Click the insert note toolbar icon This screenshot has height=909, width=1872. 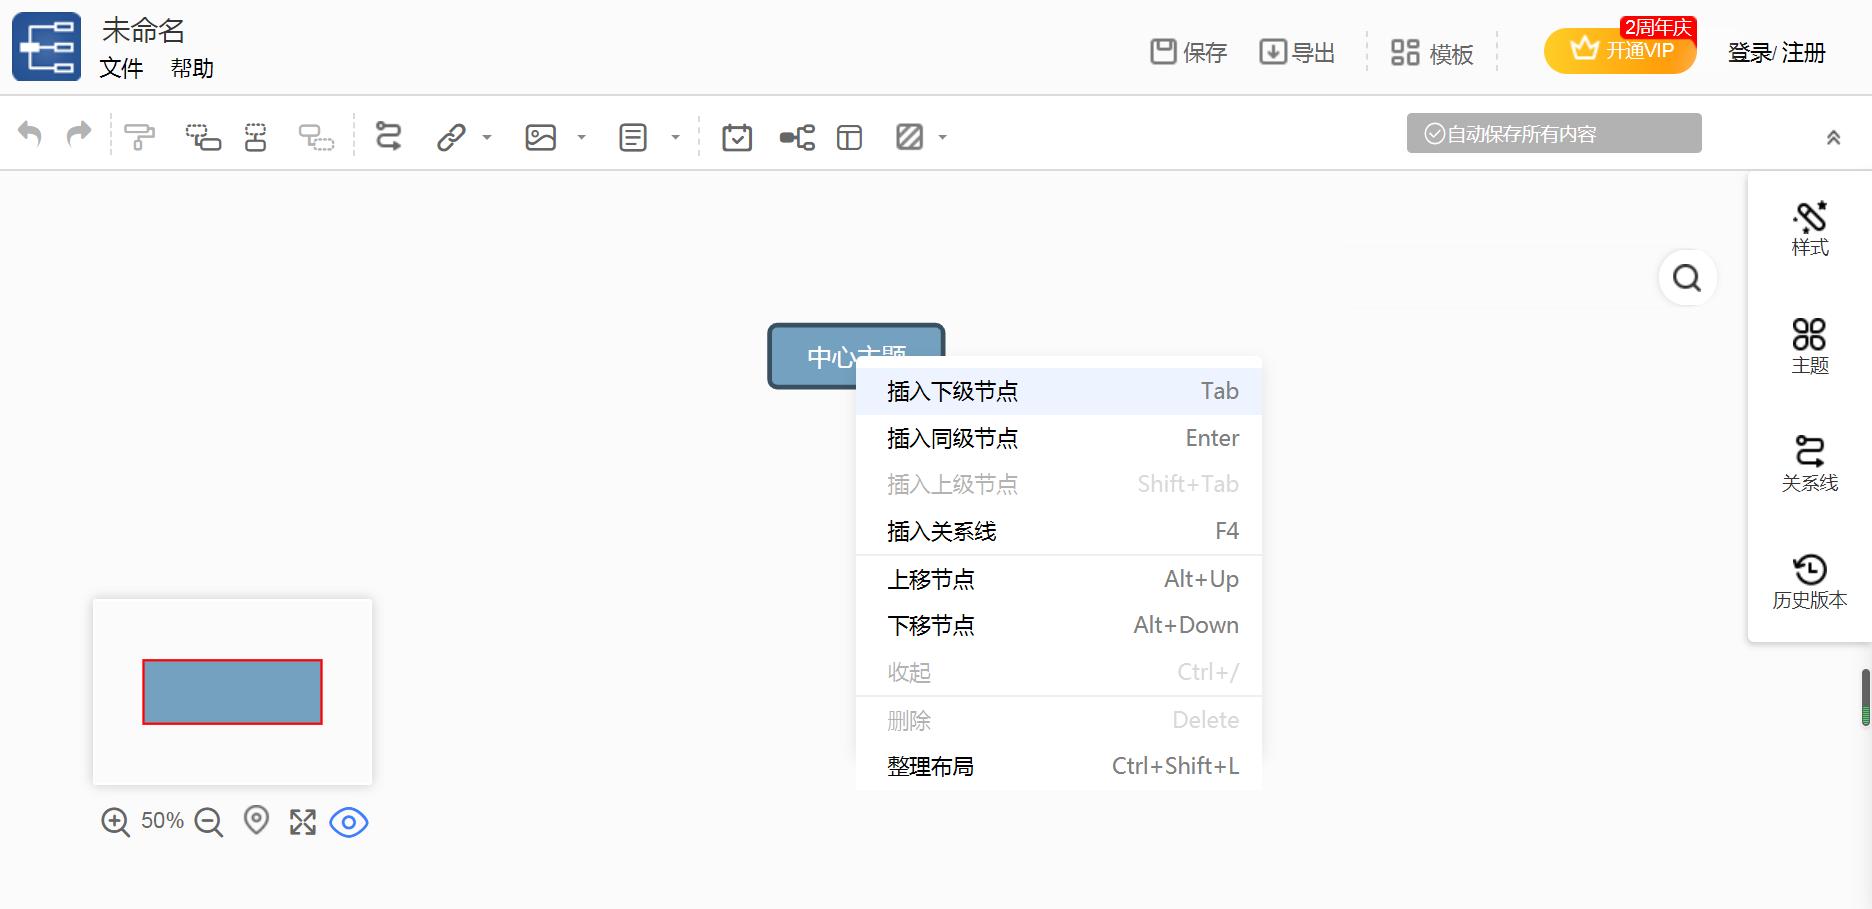tap(633, 135)
